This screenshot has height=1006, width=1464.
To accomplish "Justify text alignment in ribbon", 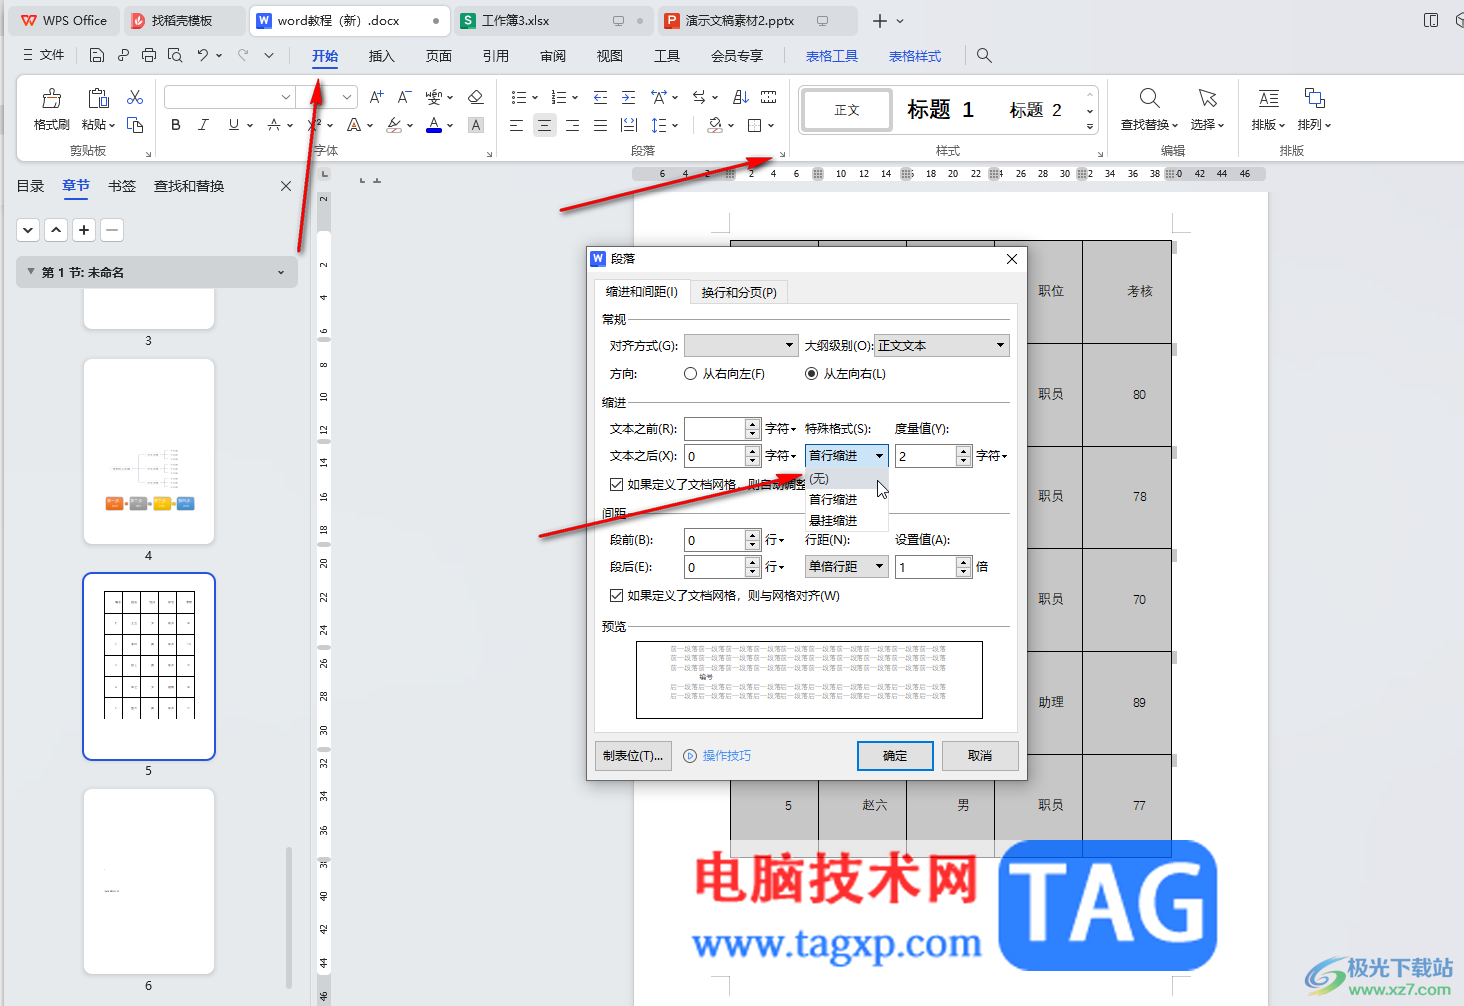I will click(600, 125).
